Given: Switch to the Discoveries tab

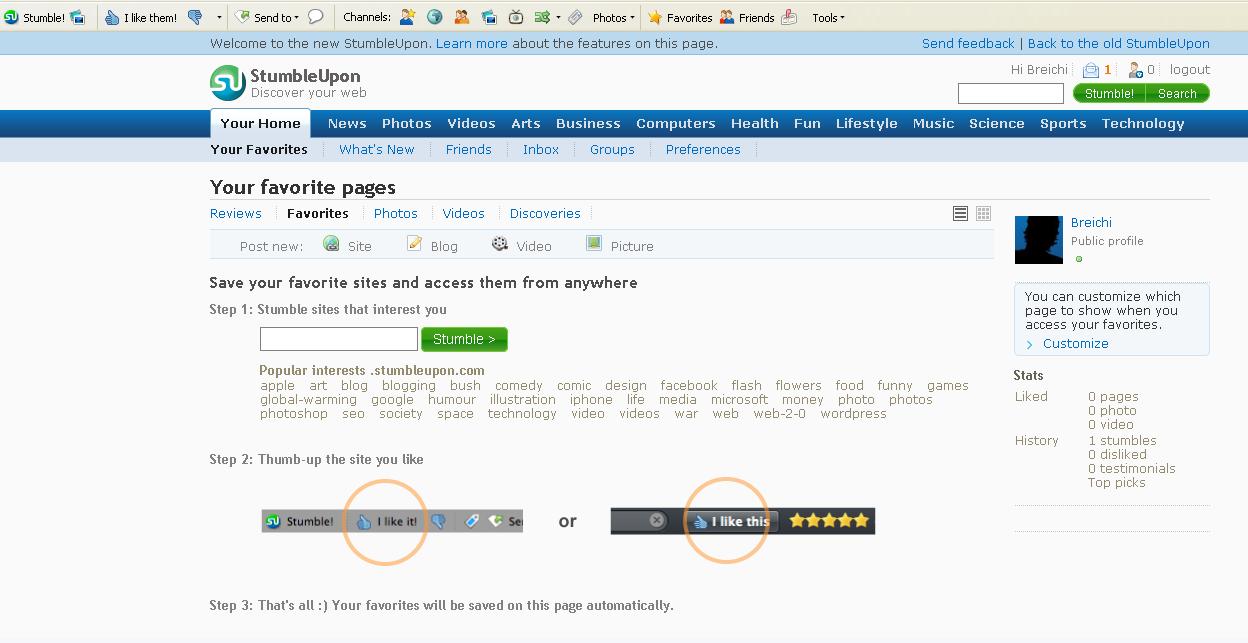Looking at the screenshot, I should pyautogui.click(x=545, y=214).
